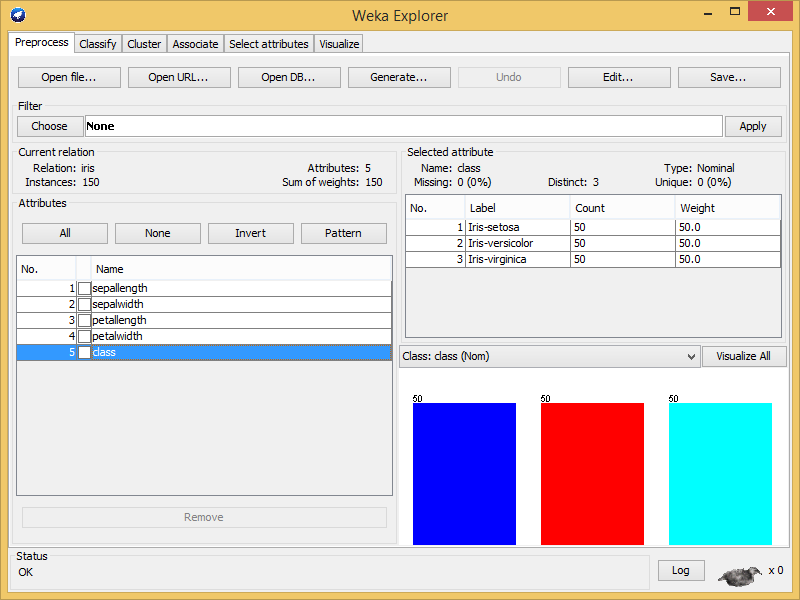Click the Name column header in Attributes
The height and width of the screenshot is (600, 800).
[x=241, y=269]
